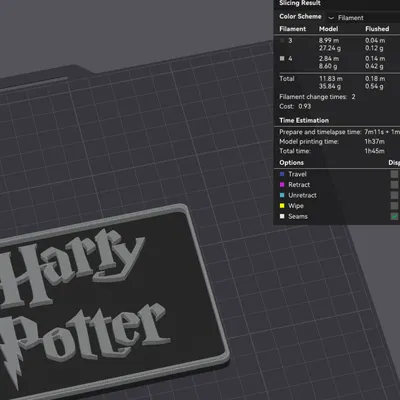
Task: Click the filament 3 color swatch
Action: coord(282,41)
